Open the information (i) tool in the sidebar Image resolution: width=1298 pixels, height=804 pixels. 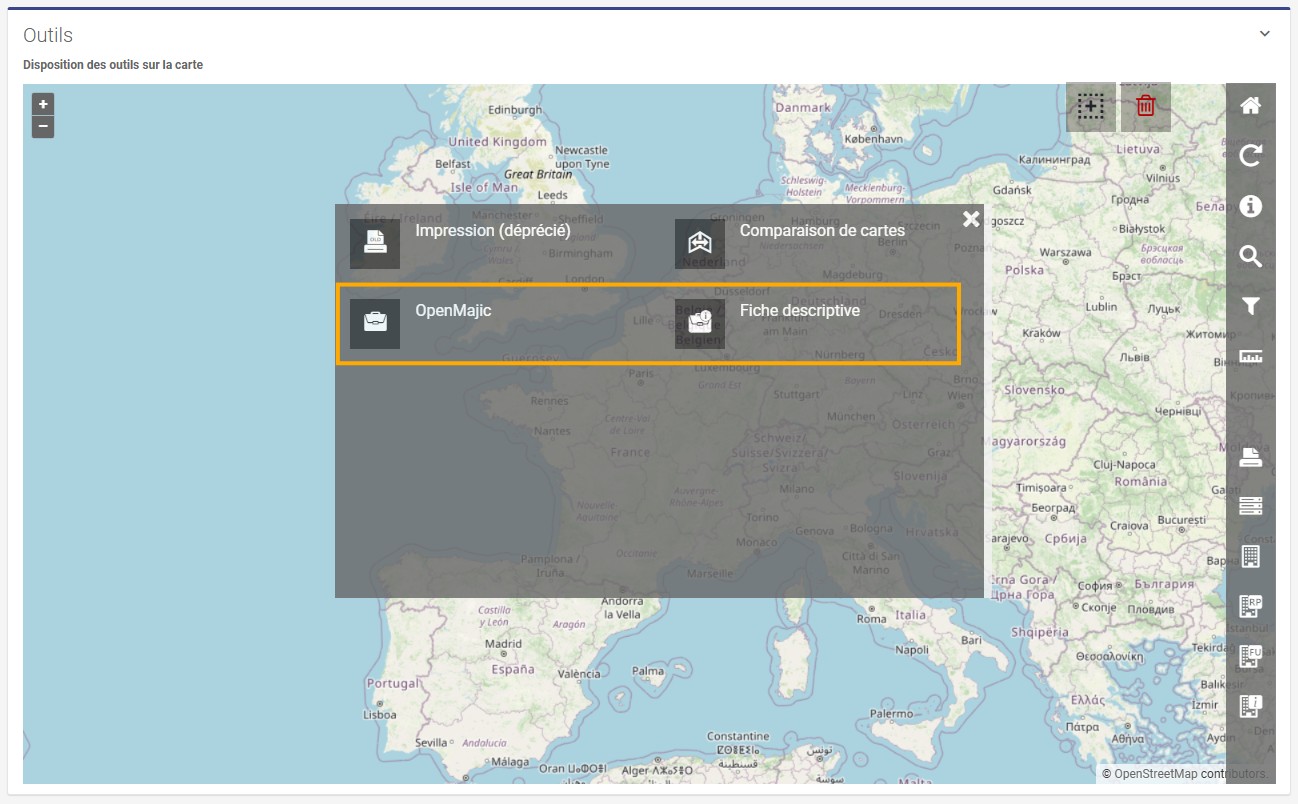1250,206
